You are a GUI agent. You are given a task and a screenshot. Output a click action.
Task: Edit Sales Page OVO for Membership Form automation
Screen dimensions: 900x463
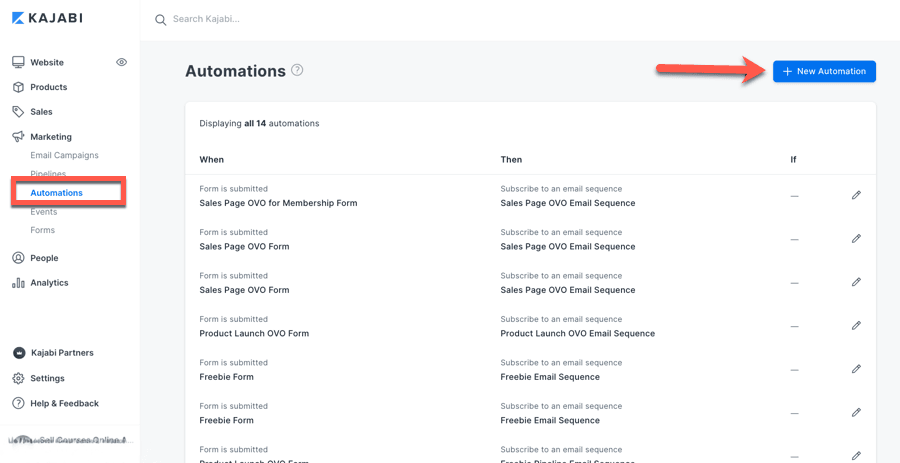click(x=856, y=195)
